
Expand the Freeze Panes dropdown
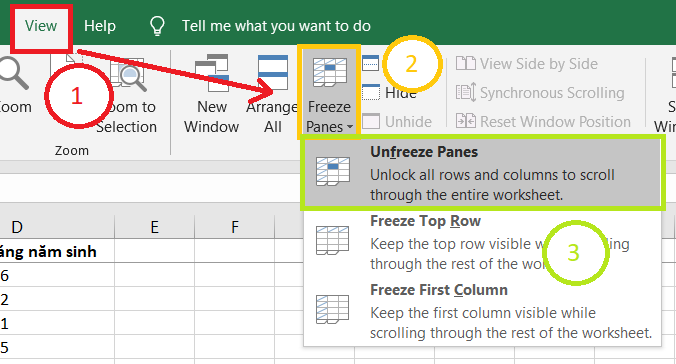329,93
